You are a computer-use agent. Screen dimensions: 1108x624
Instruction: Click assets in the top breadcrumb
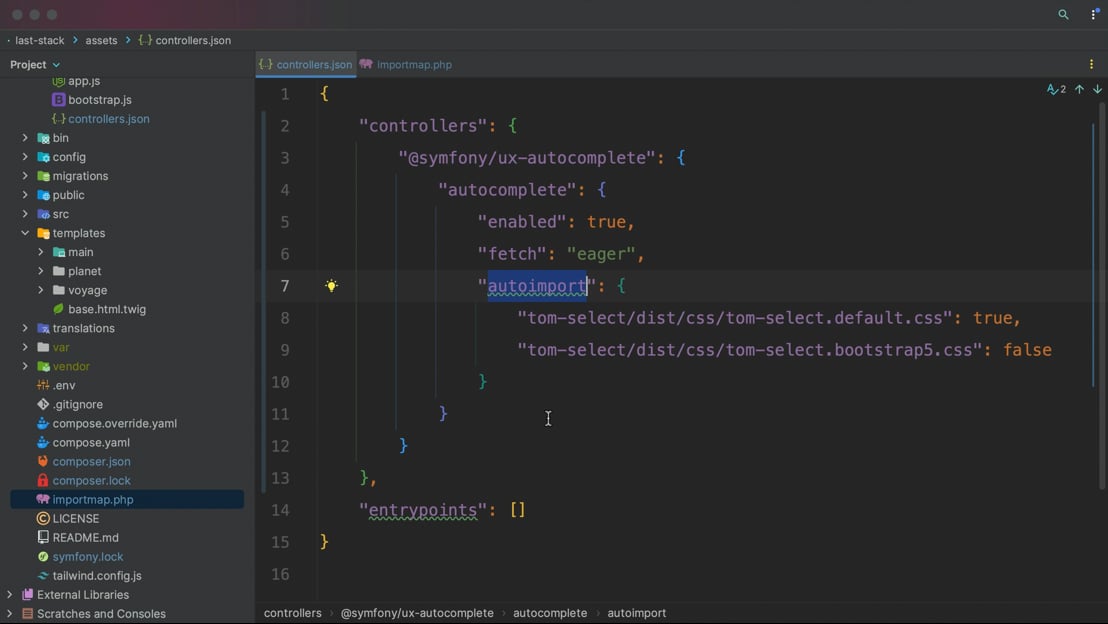[x=101, y=40]
